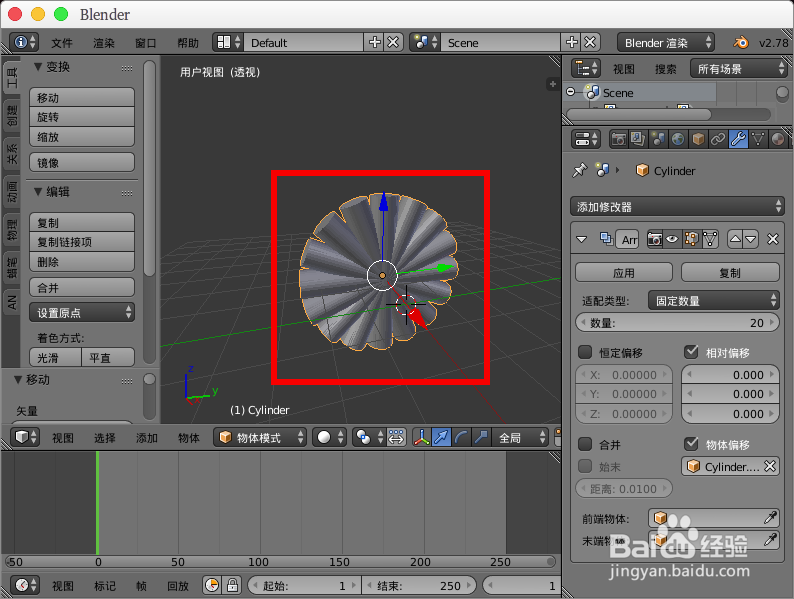Image resolution: width=794 pixels, height=599 pixels.
Task: Click the 应用 Apply modifier button
Action: (x=624, y=272)
